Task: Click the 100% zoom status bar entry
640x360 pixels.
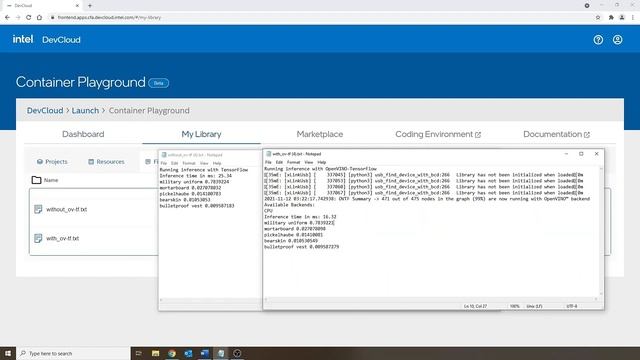Action: (x=514, y=306)
